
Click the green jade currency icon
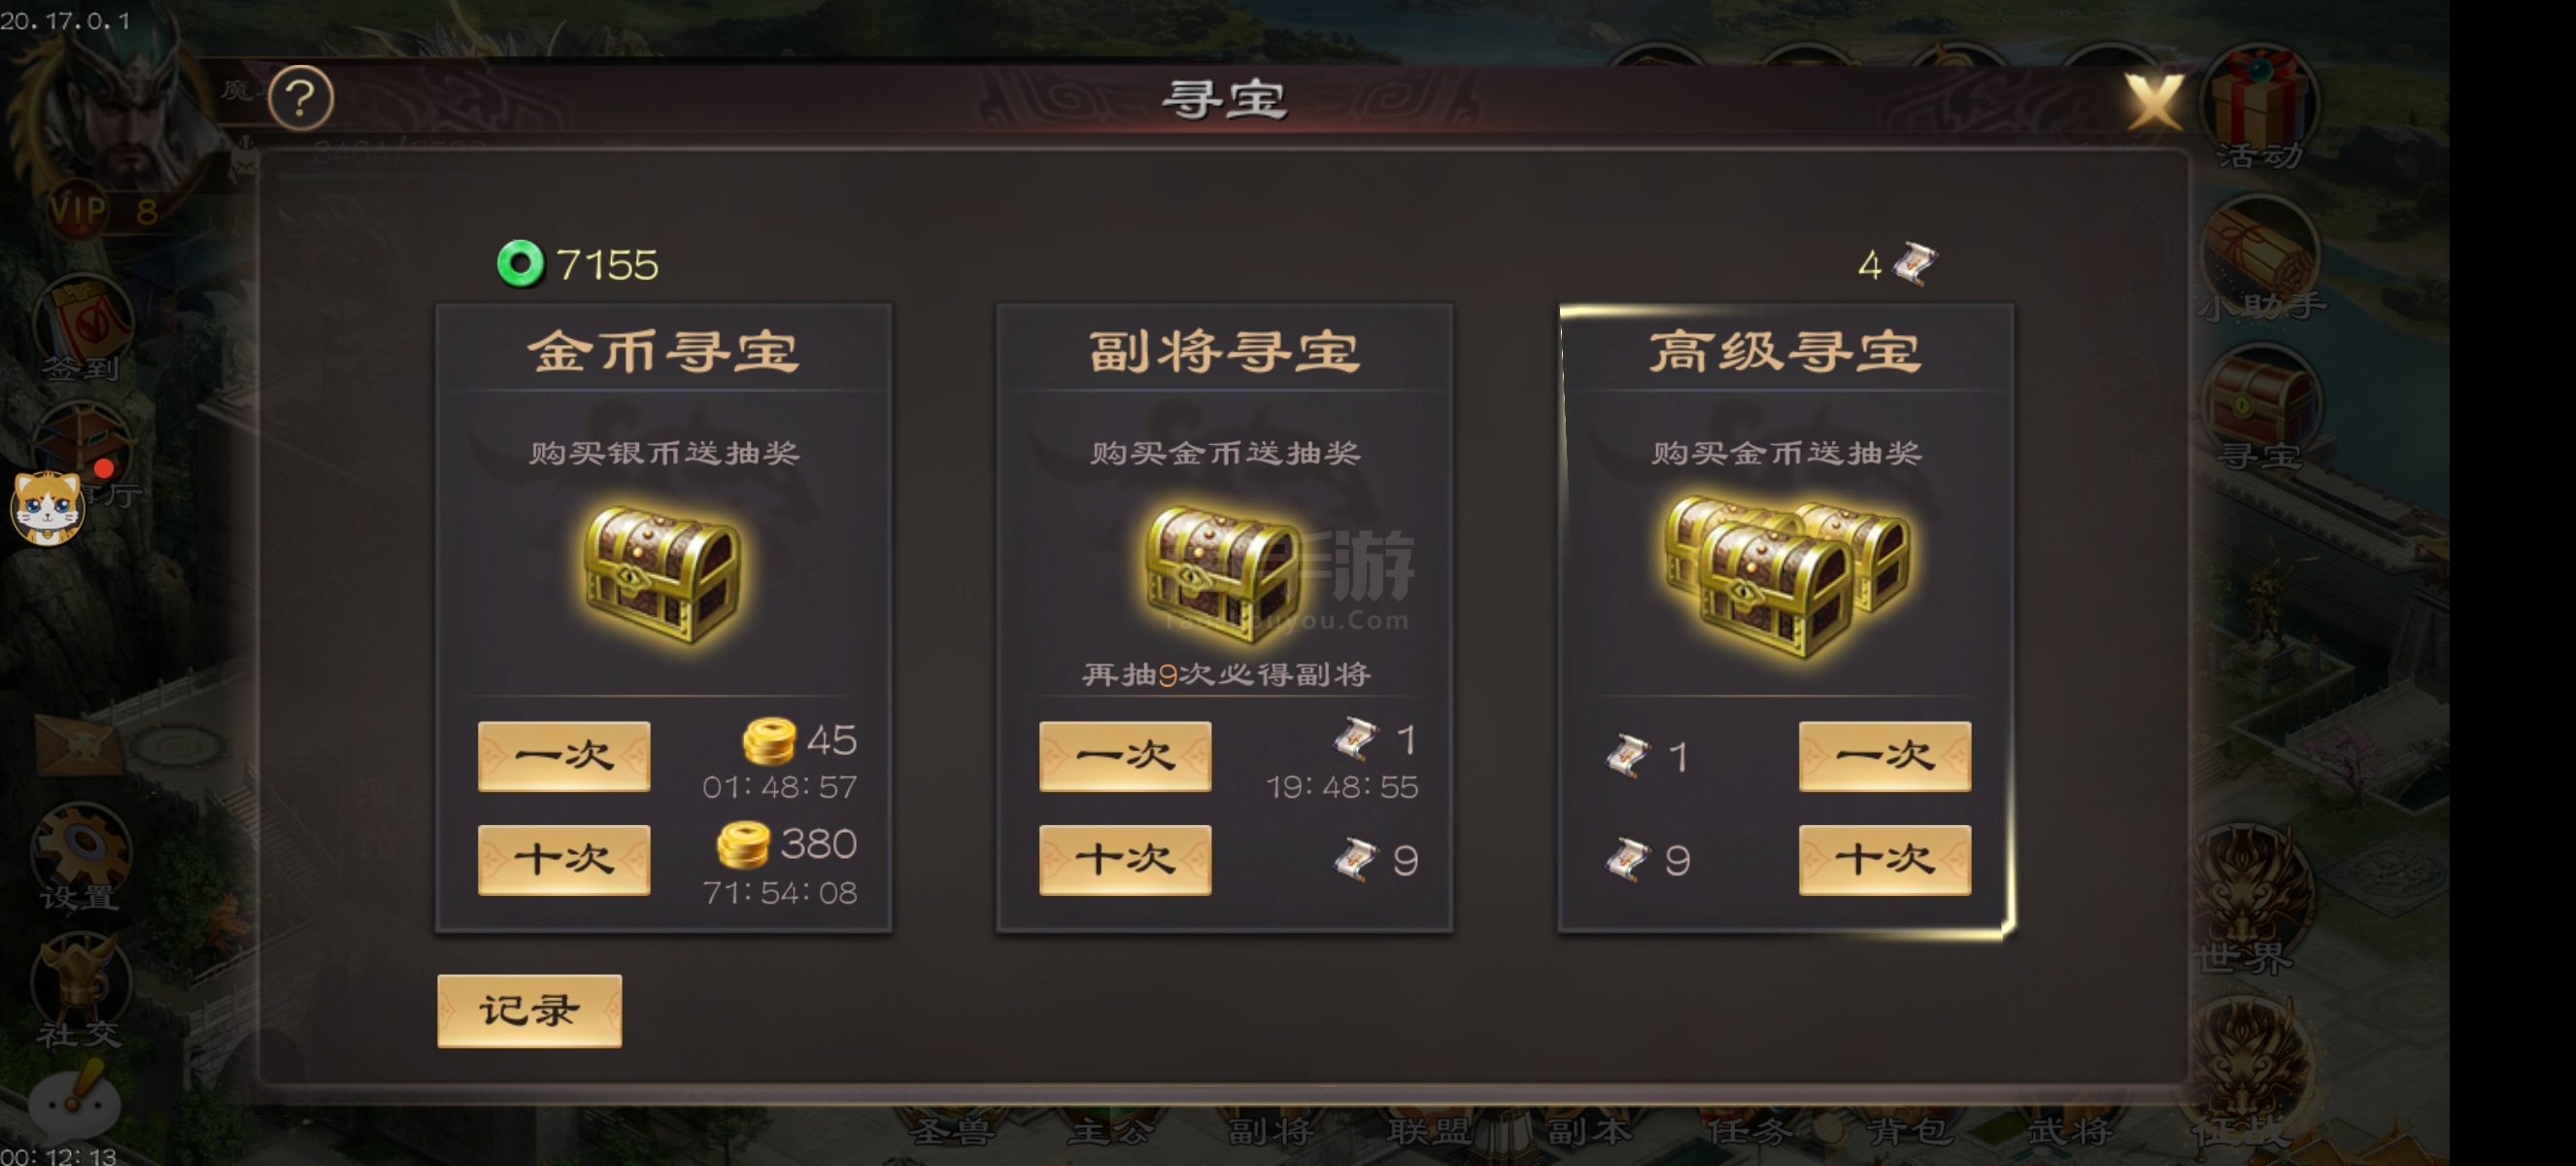click(520, 264)
